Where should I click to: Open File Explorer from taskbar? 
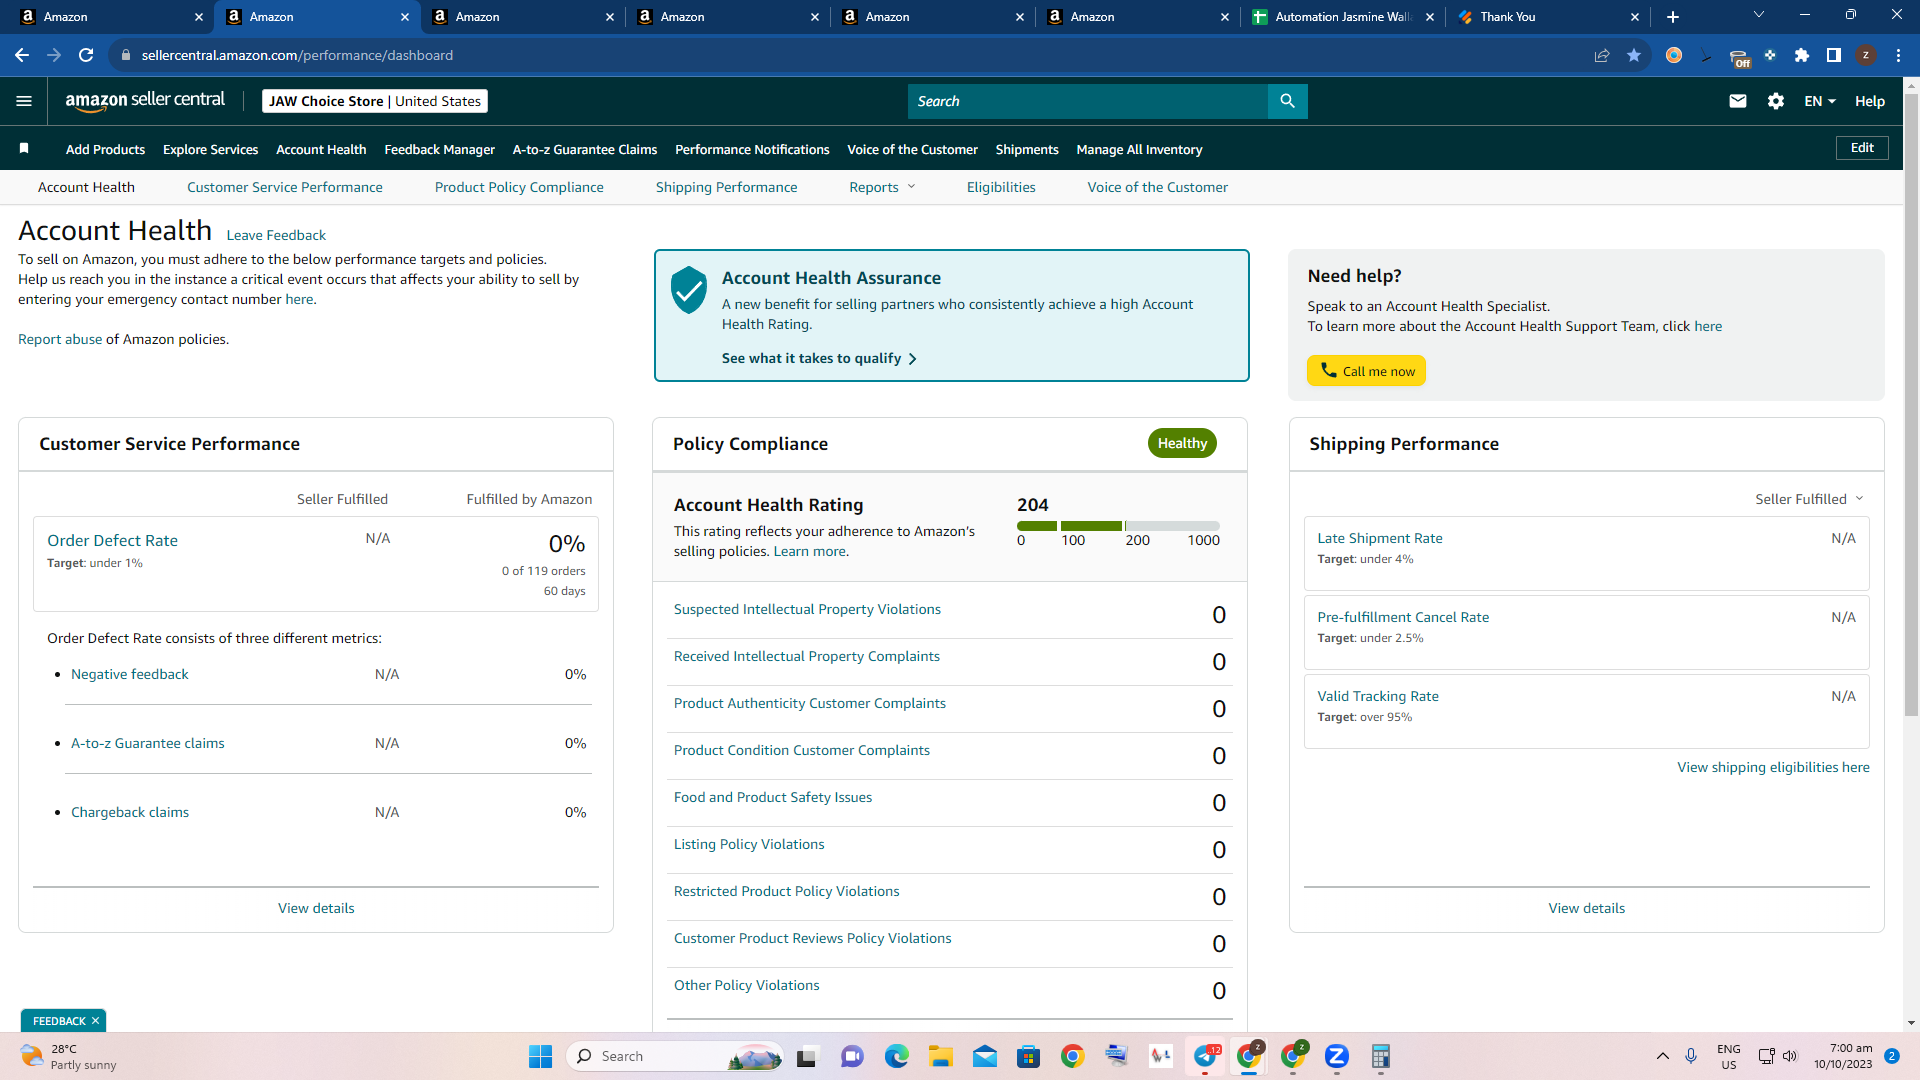(940, 1056)
